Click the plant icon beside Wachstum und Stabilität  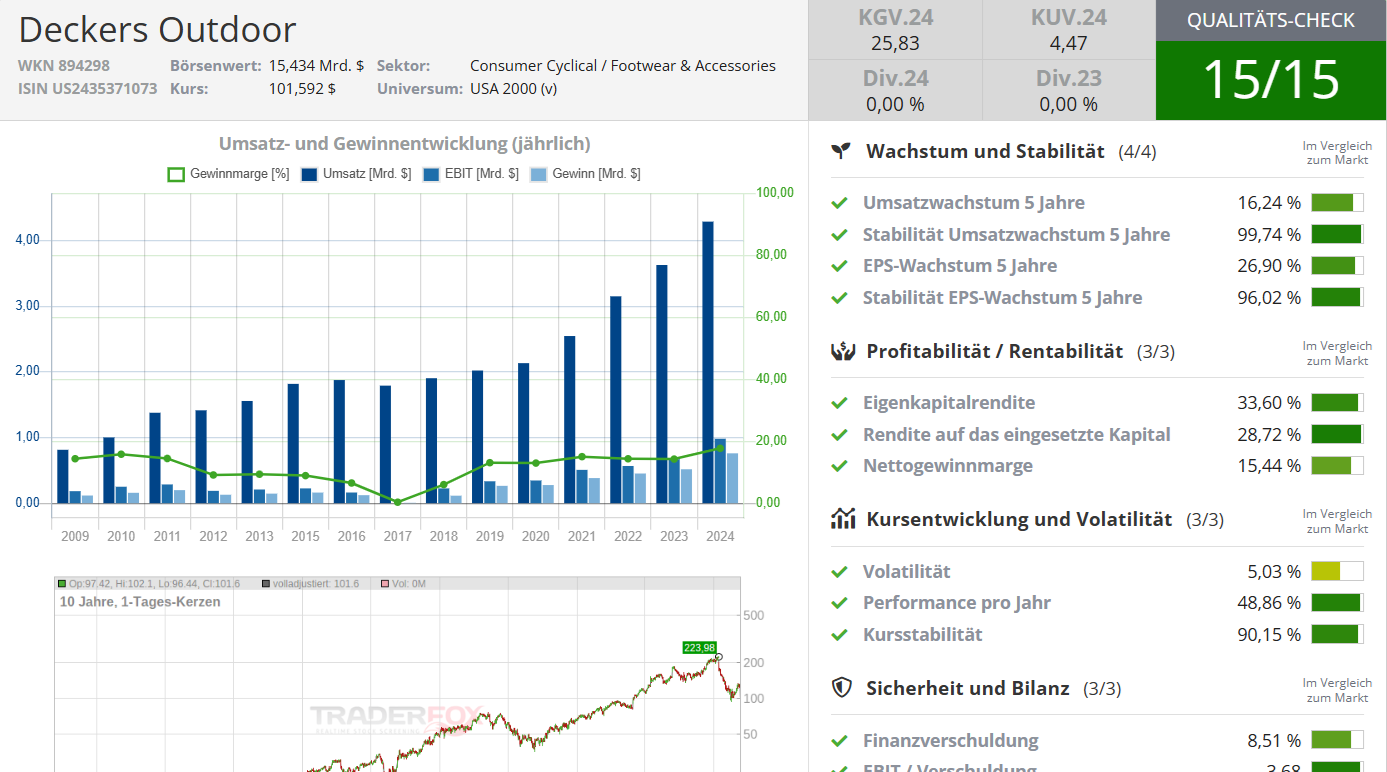[842, 151]
